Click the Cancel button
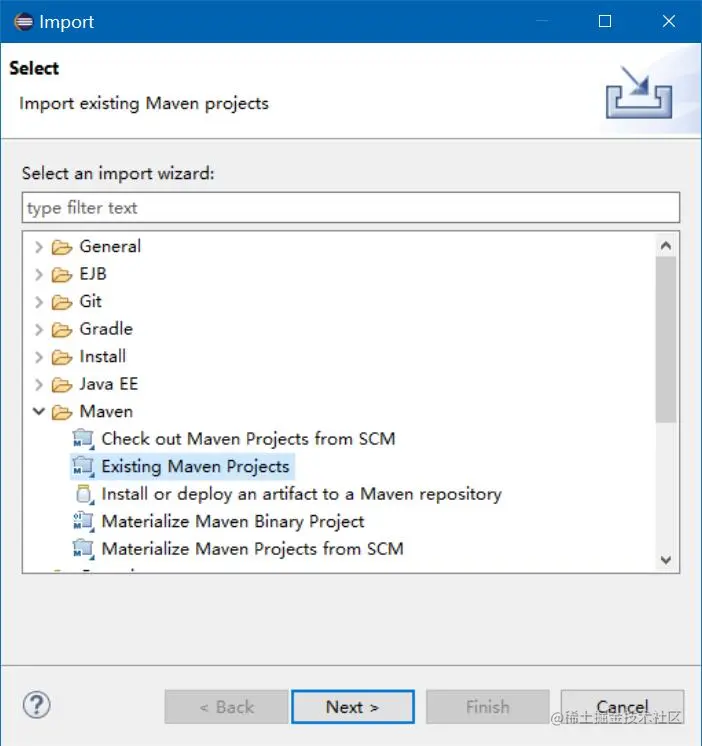The height and width of the screenshot is (746, 702). pos(623,707)
